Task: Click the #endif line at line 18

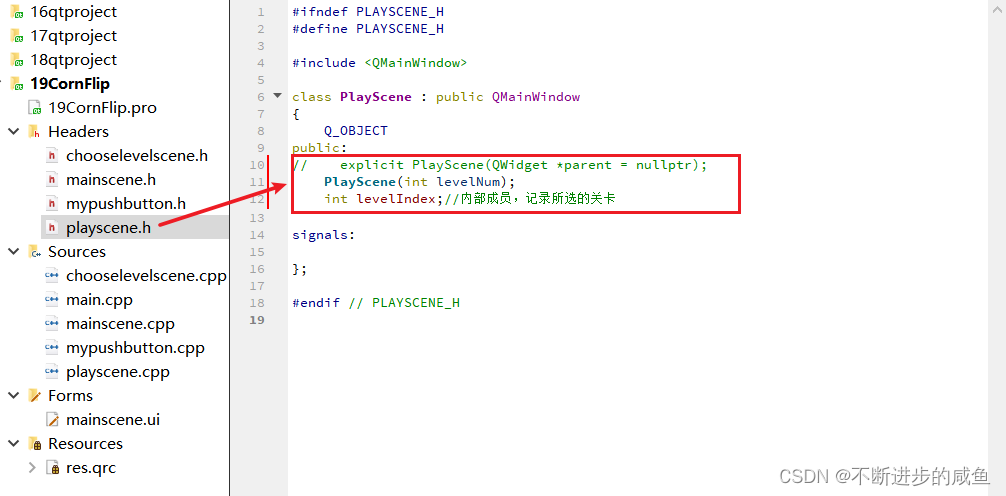Action: point(376,303)
